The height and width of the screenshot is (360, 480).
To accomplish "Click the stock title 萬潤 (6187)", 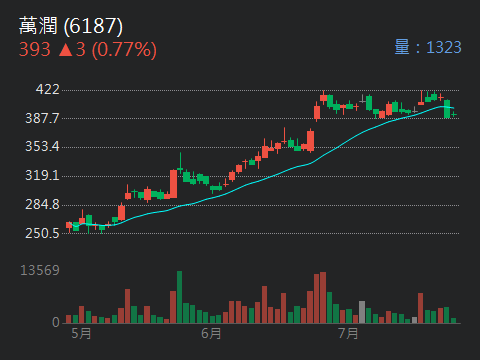I will (71, 26).
